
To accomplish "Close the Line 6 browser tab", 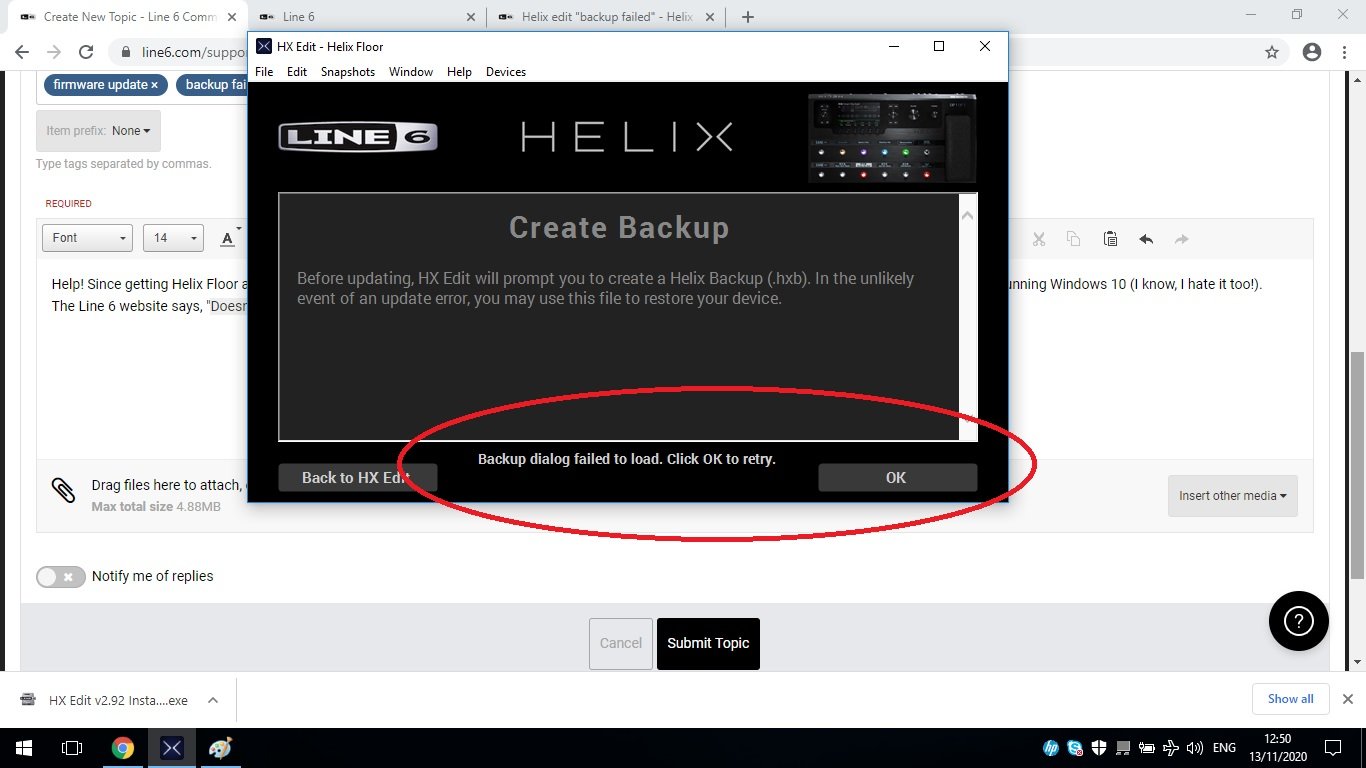I will coord(472,17).
